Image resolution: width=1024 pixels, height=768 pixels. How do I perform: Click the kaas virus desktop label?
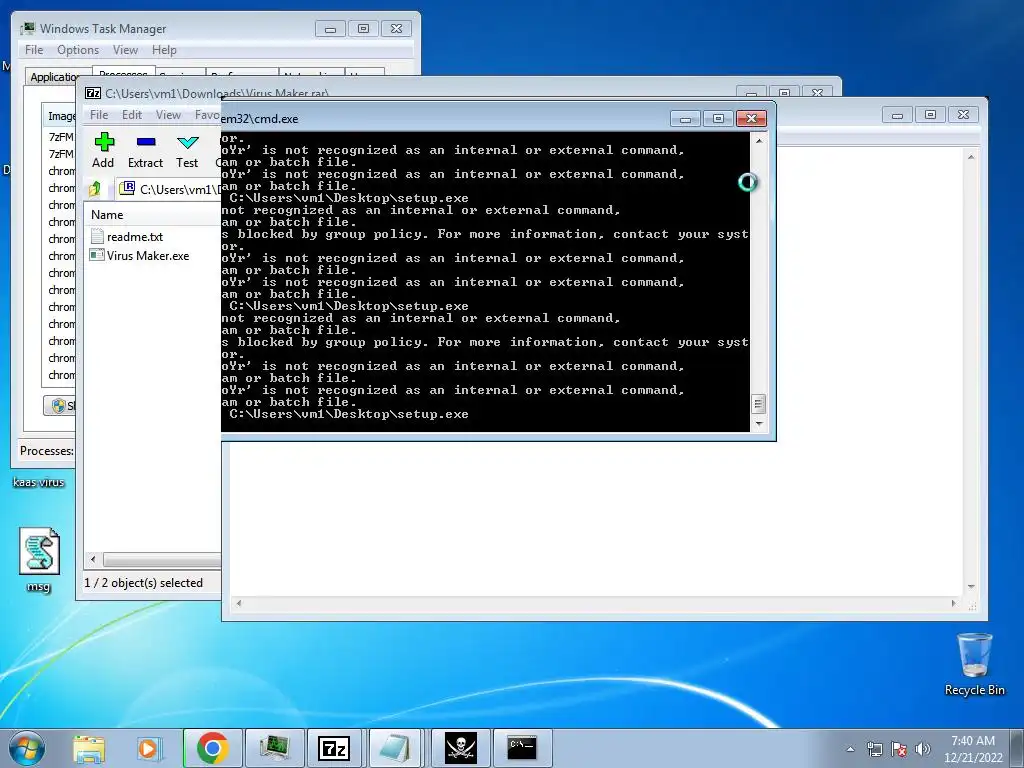pos(39,483)
